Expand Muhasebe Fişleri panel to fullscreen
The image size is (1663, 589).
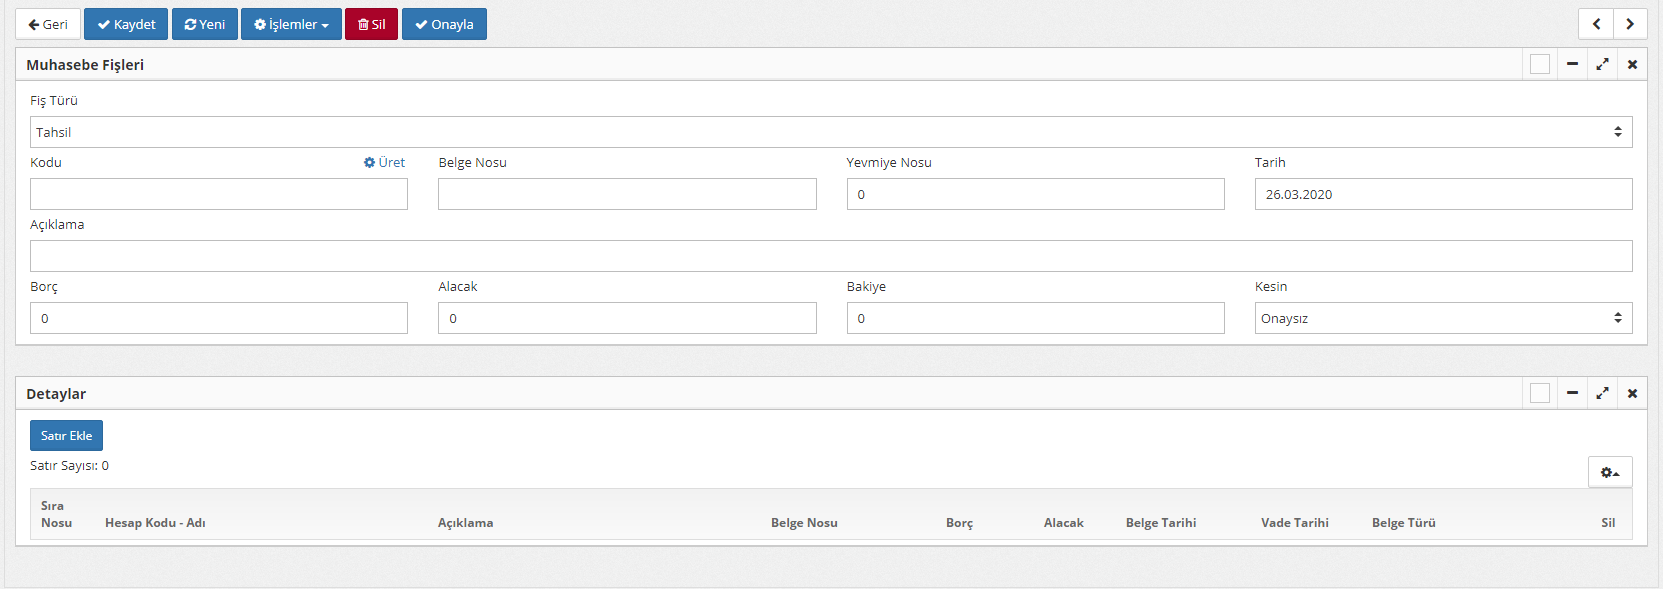coord(1602,64)
